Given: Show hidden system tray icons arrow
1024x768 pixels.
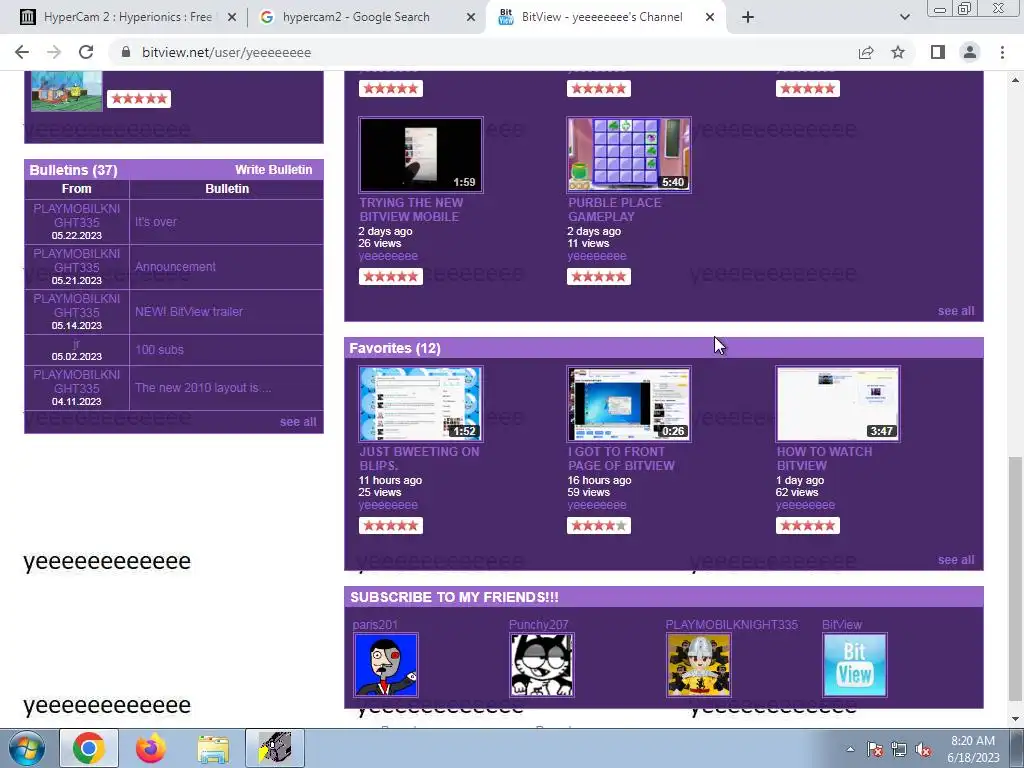Looking at the screenshot, I should 850,749.
